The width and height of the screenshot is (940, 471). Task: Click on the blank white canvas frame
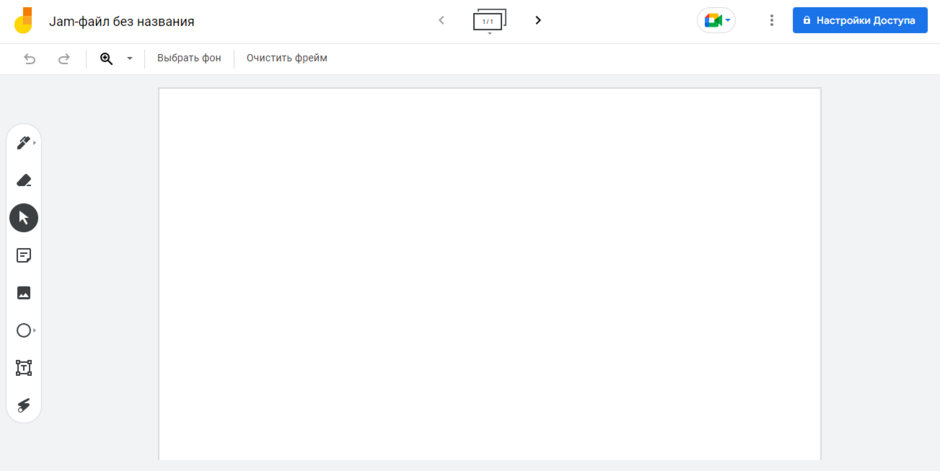point(490,274)
